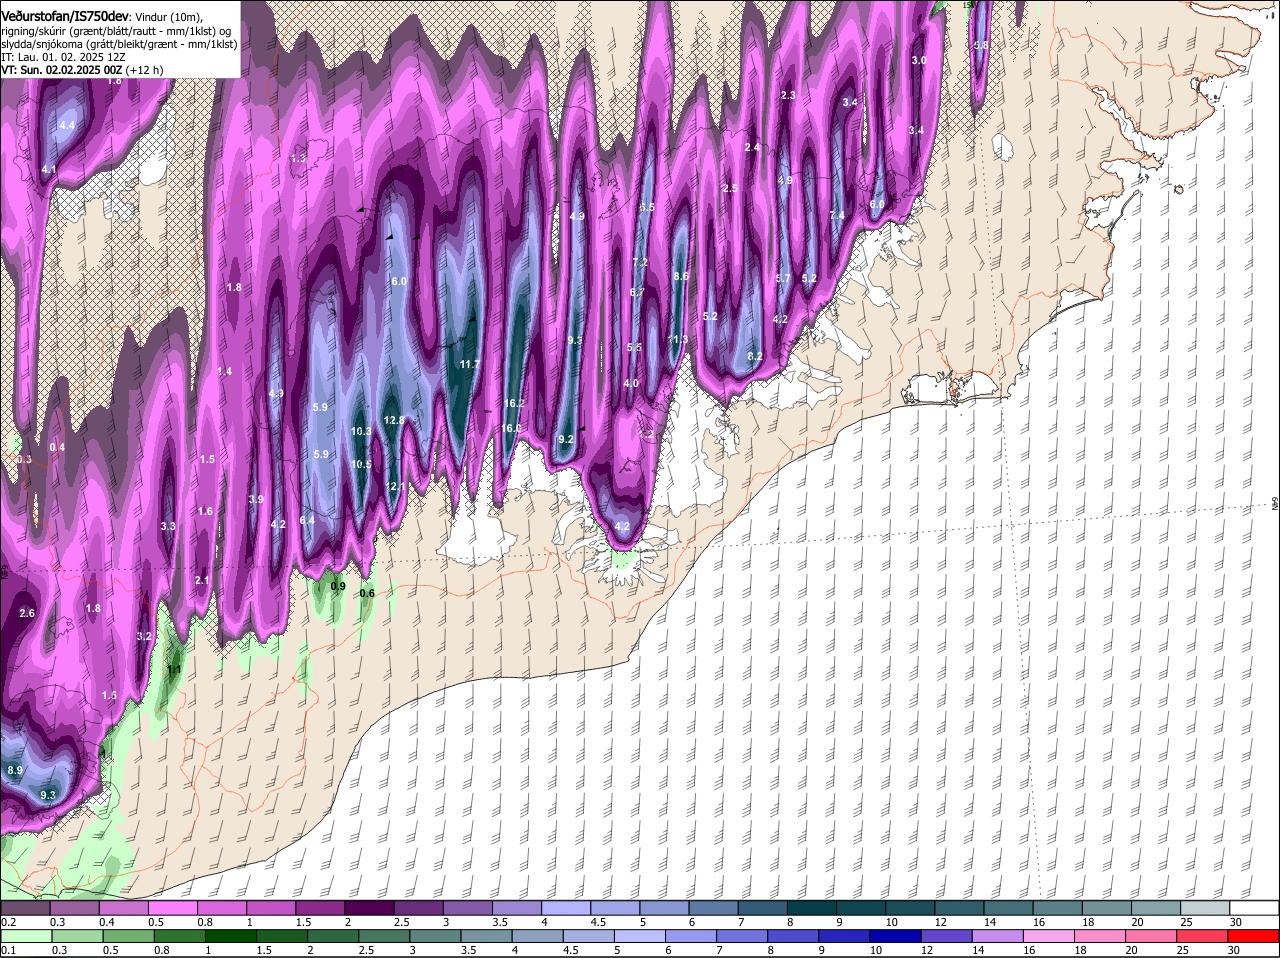Click the 8.6 precipitation value
The image size is (1280, 958).
(x=681, y=276)
